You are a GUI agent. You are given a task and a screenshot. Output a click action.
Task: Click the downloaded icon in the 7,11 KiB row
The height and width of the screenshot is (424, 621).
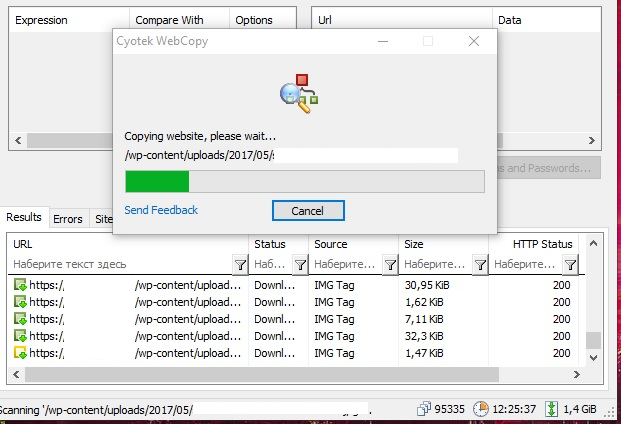20,319
